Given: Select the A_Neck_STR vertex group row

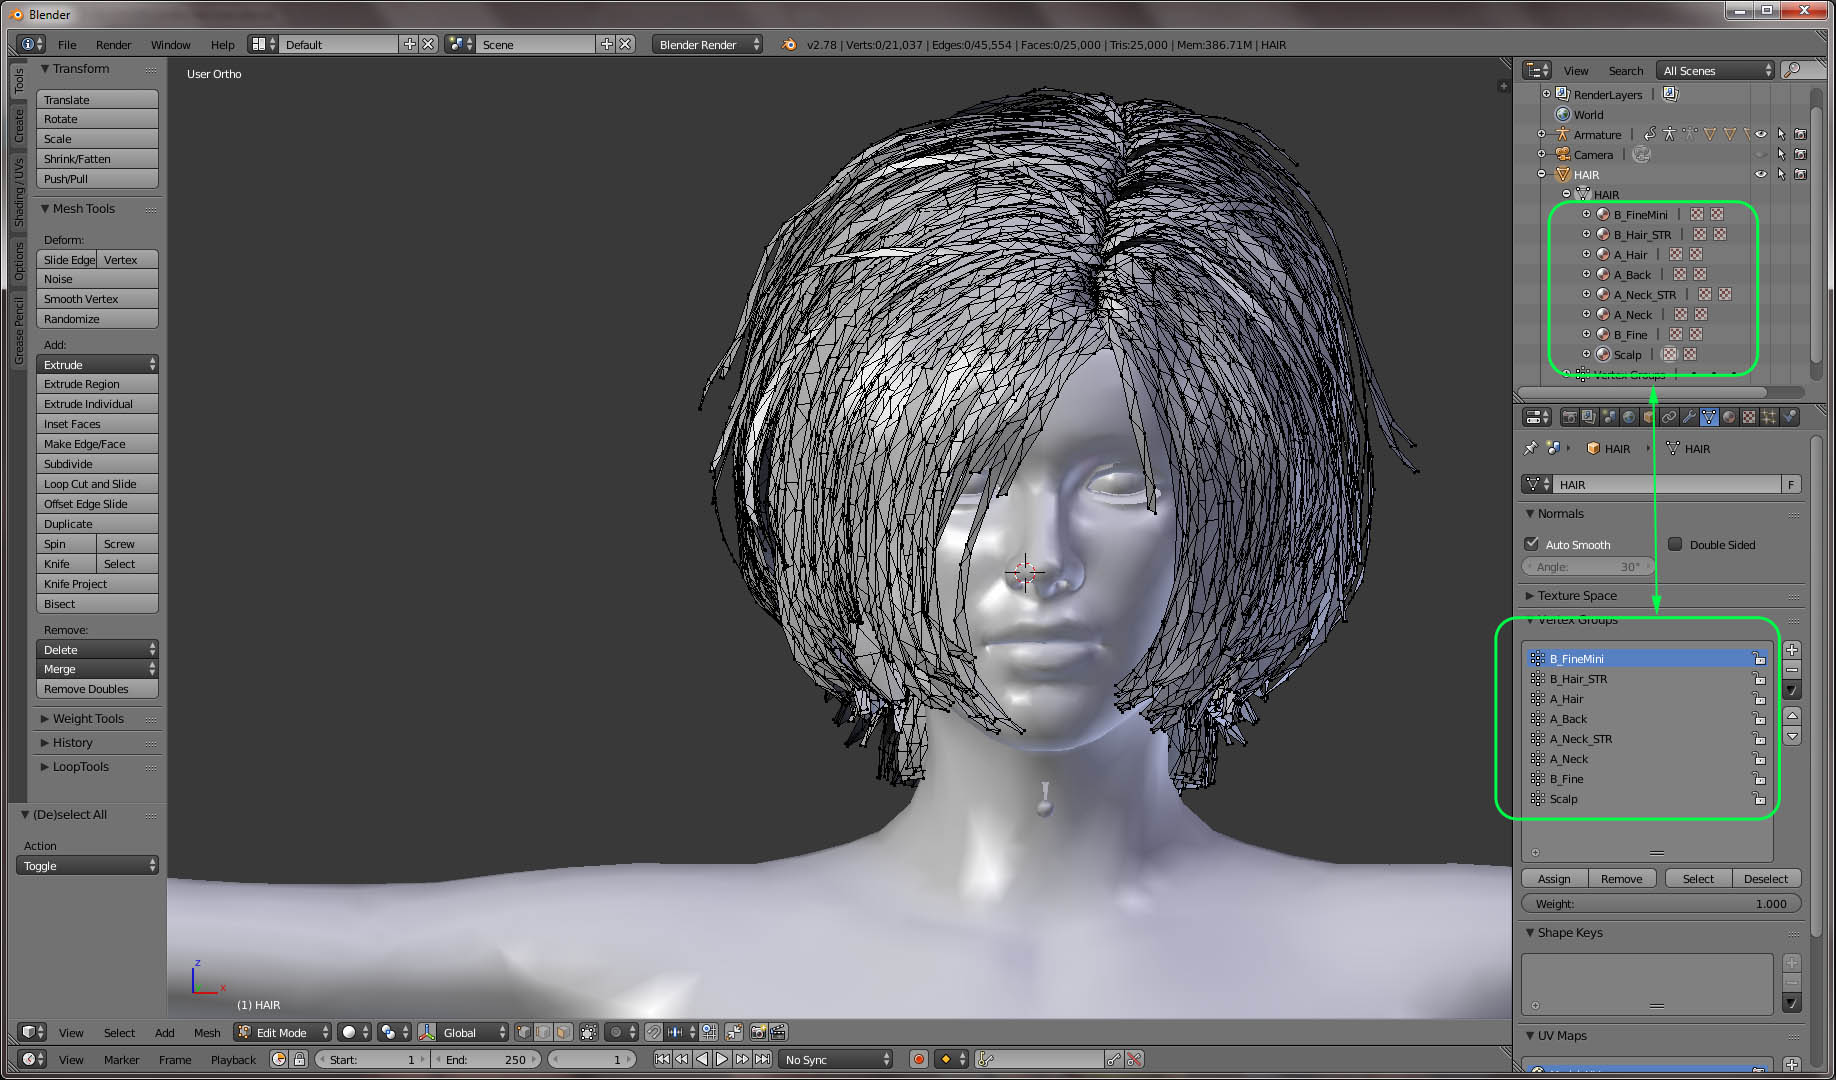Looking at the screenshot, I should point(1647,738).
